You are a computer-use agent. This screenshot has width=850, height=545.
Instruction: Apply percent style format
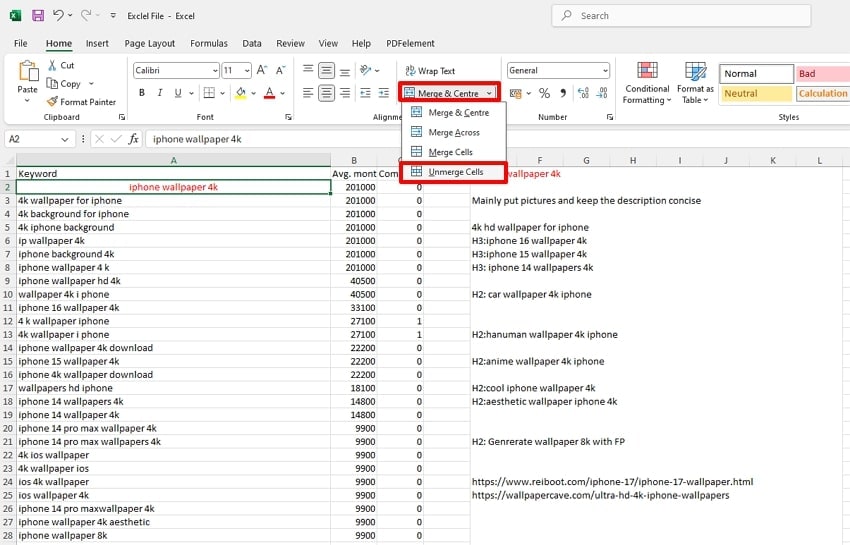pyautogui.click(x=544, y=93)
